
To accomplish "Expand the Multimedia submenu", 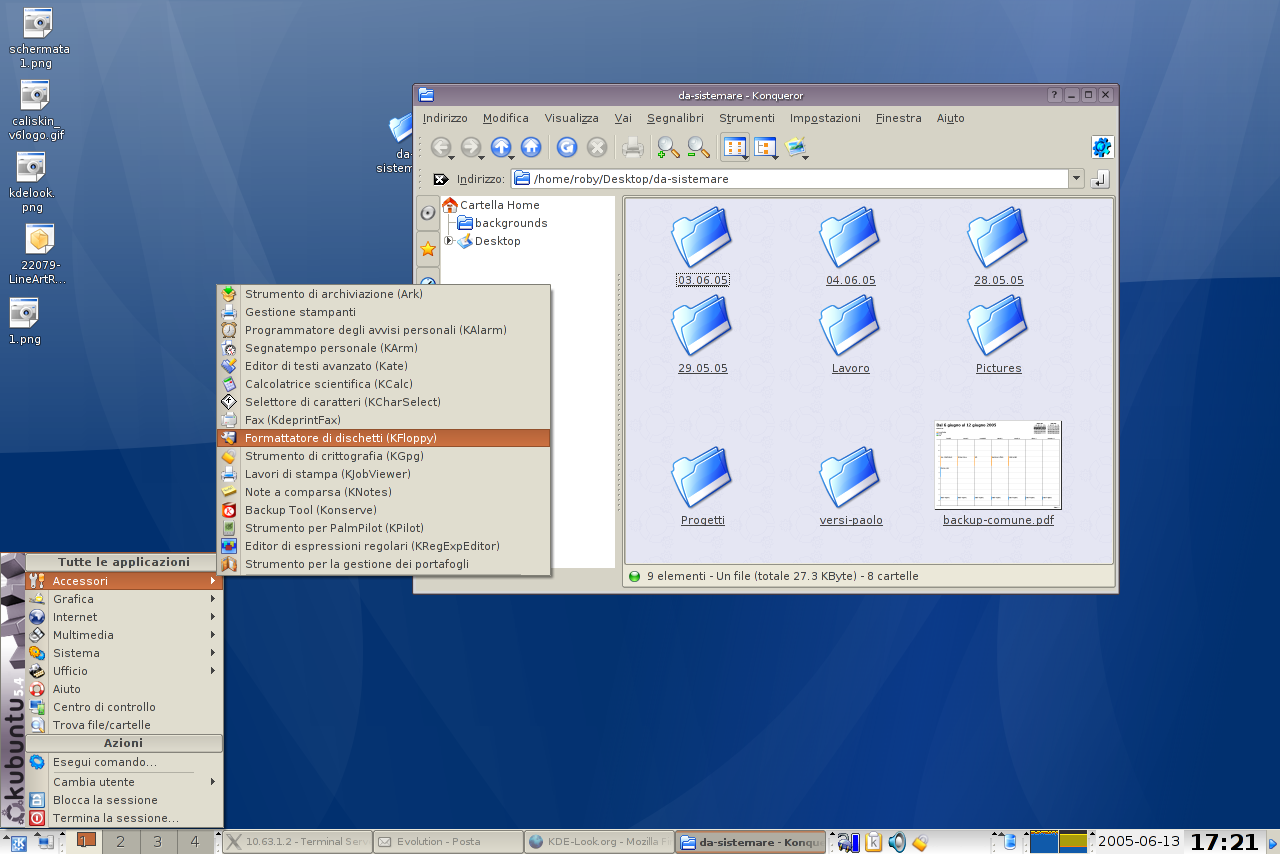I will click(124, 635).
